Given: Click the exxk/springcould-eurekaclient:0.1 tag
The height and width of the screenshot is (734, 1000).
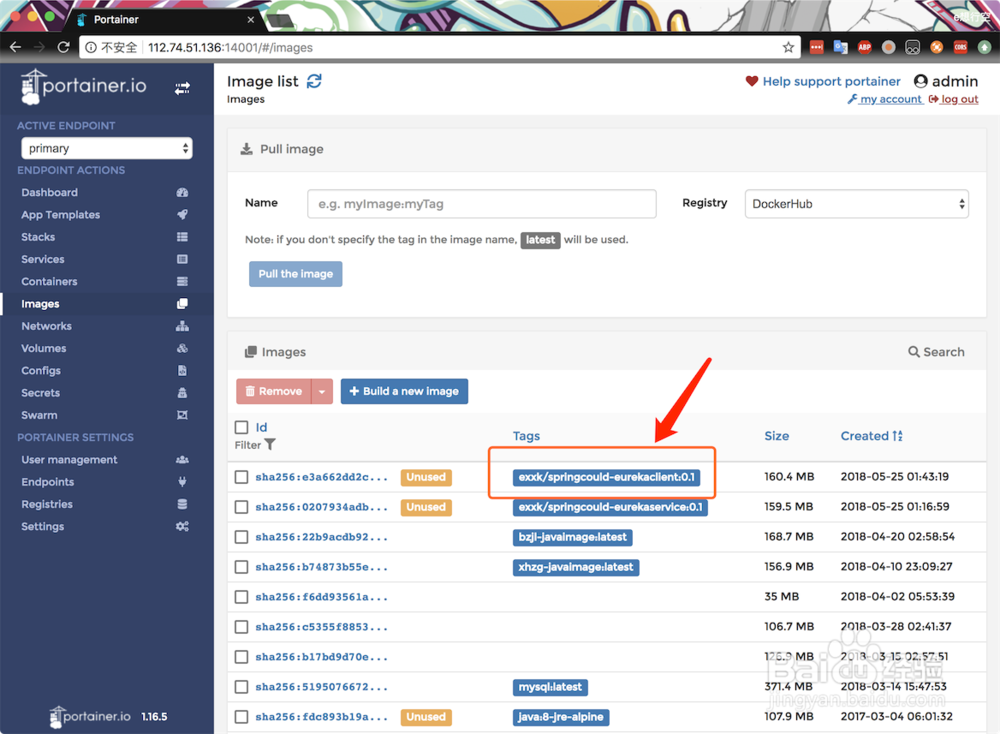Looking at the screenshot, I should coord(607,477).
